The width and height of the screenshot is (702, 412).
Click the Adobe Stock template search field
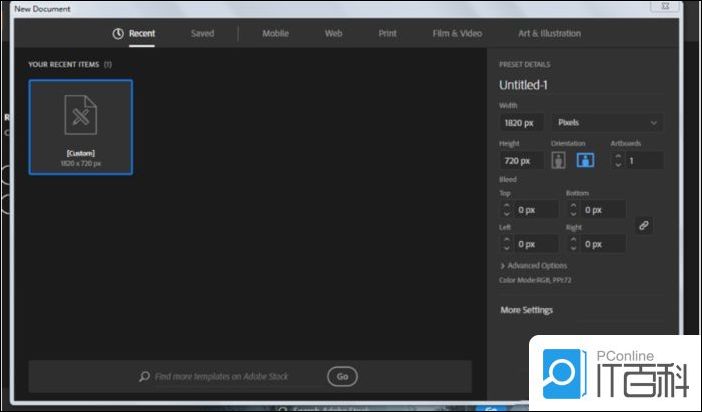coord(222,377)
